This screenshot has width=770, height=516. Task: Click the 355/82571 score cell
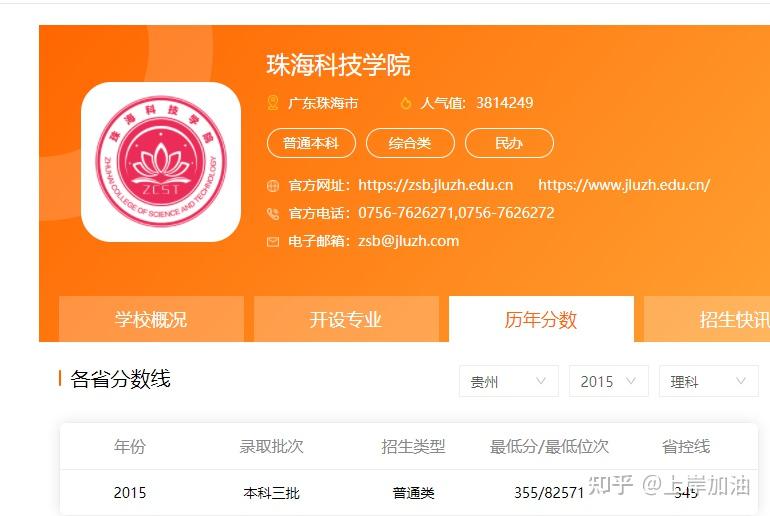[549, 492]
